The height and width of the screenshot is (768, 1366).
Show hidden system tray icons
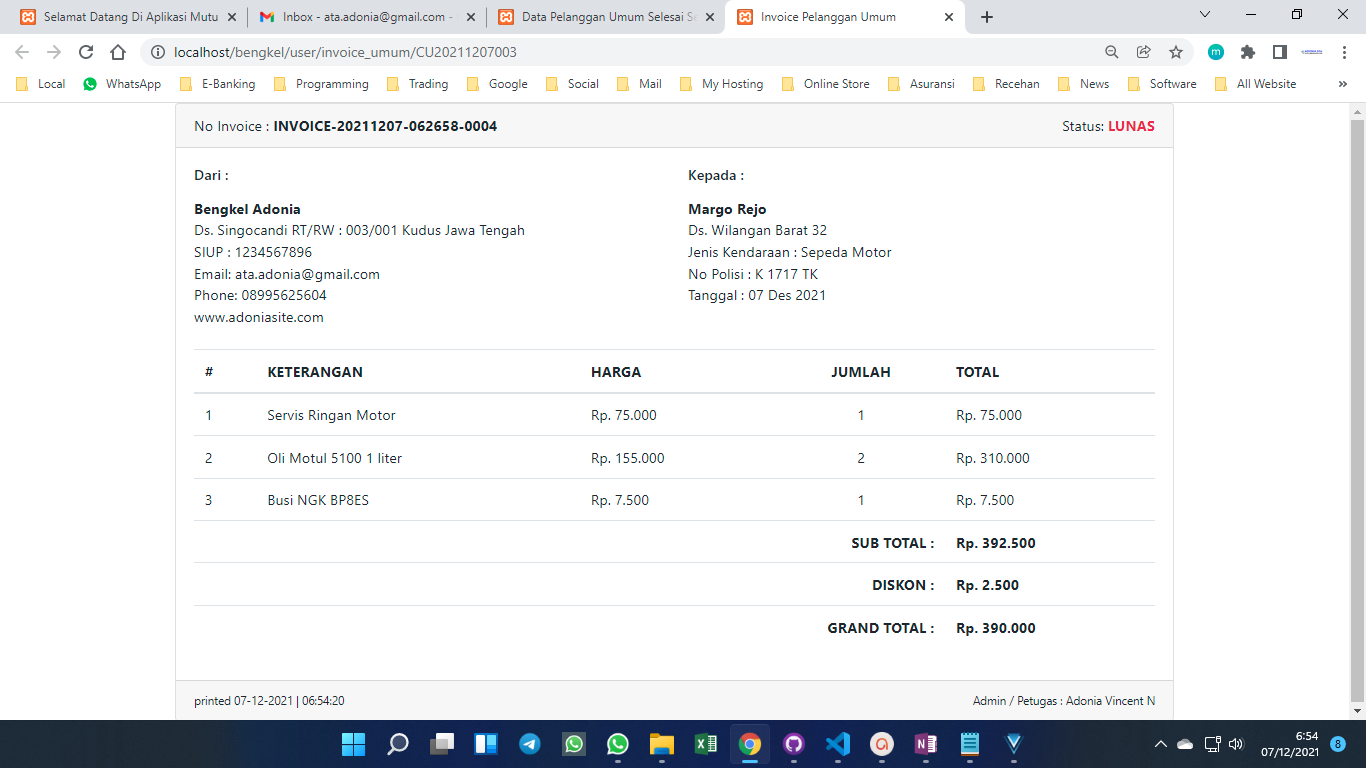tap(1160, 744)
